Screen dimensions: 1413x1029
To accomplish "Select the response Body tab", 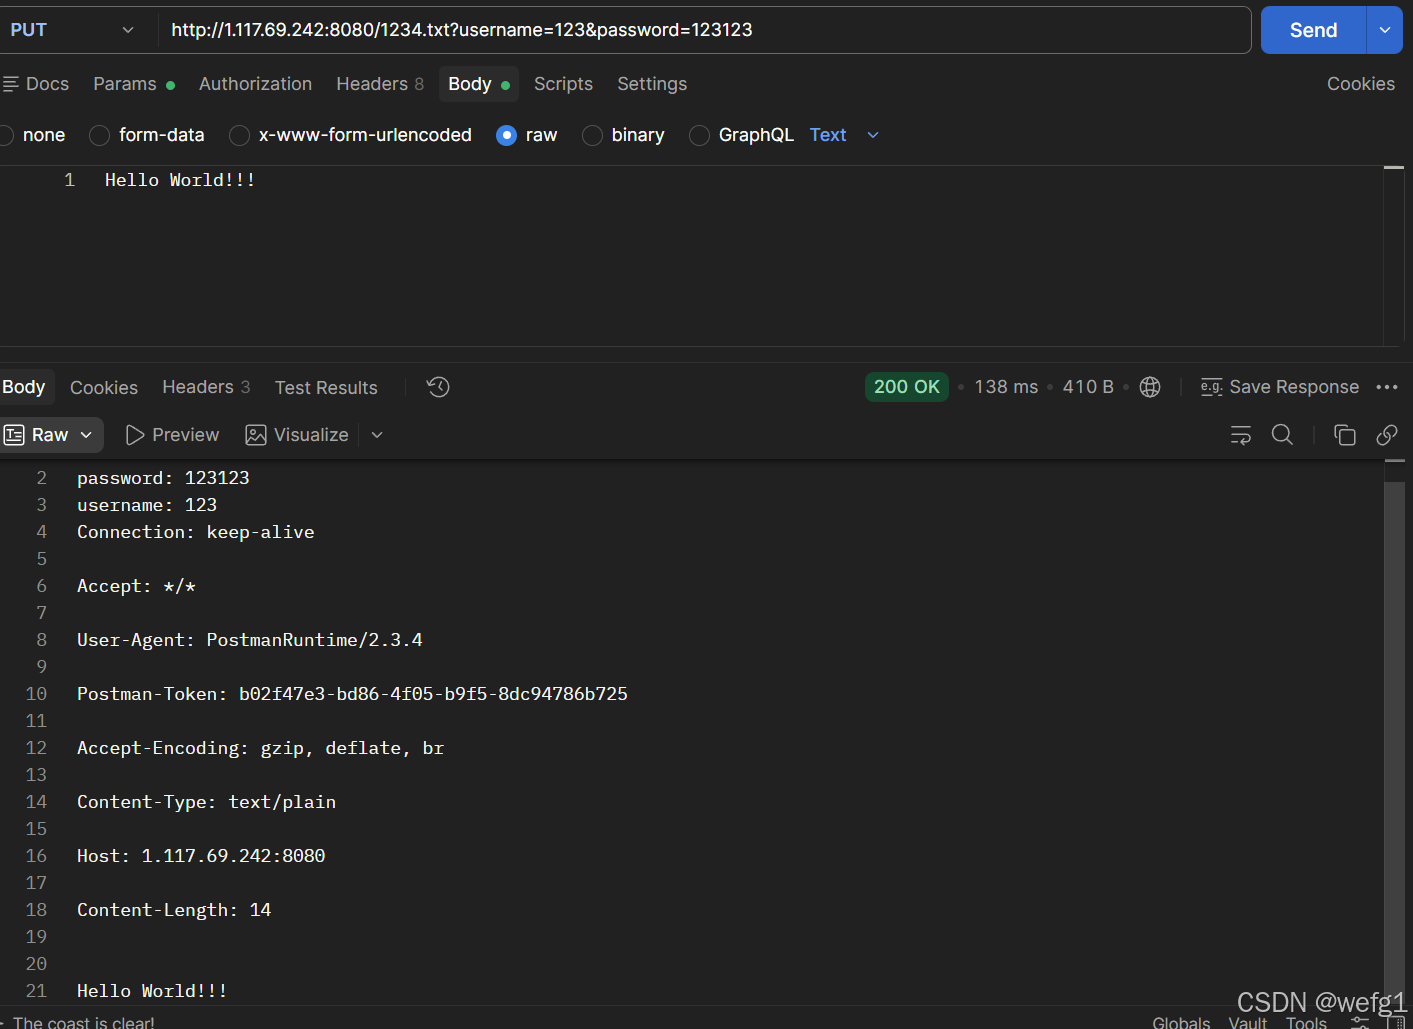I will pos(24,387).
